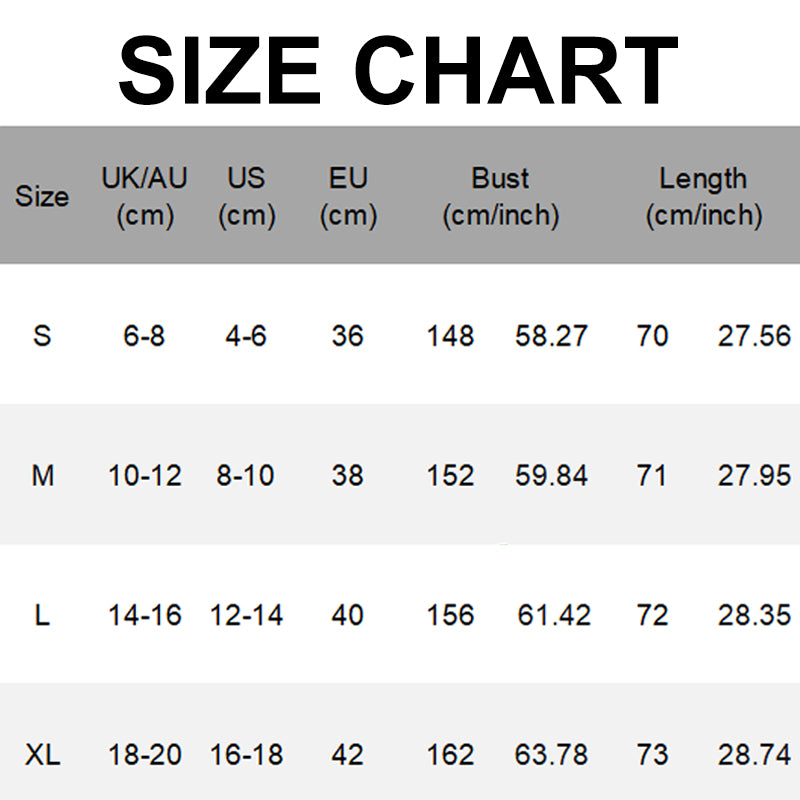Viewport: 800px width, 800px height.
Task: Select the Bust (cm/inch) header
Action: point(500,196)
